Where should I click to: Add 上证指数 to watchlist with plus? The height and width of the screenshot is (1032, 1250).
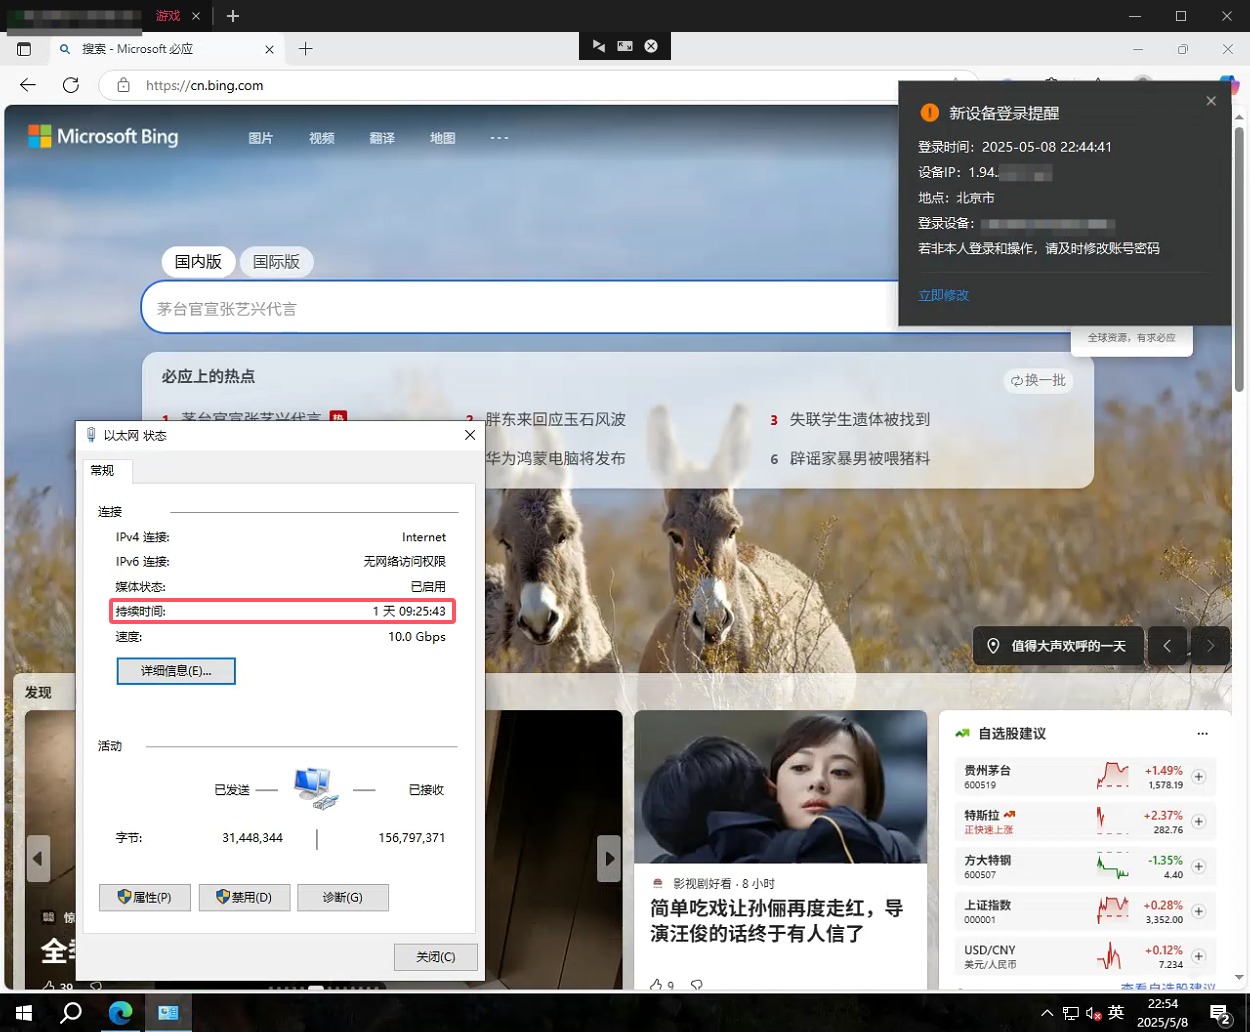[1198, 912]
